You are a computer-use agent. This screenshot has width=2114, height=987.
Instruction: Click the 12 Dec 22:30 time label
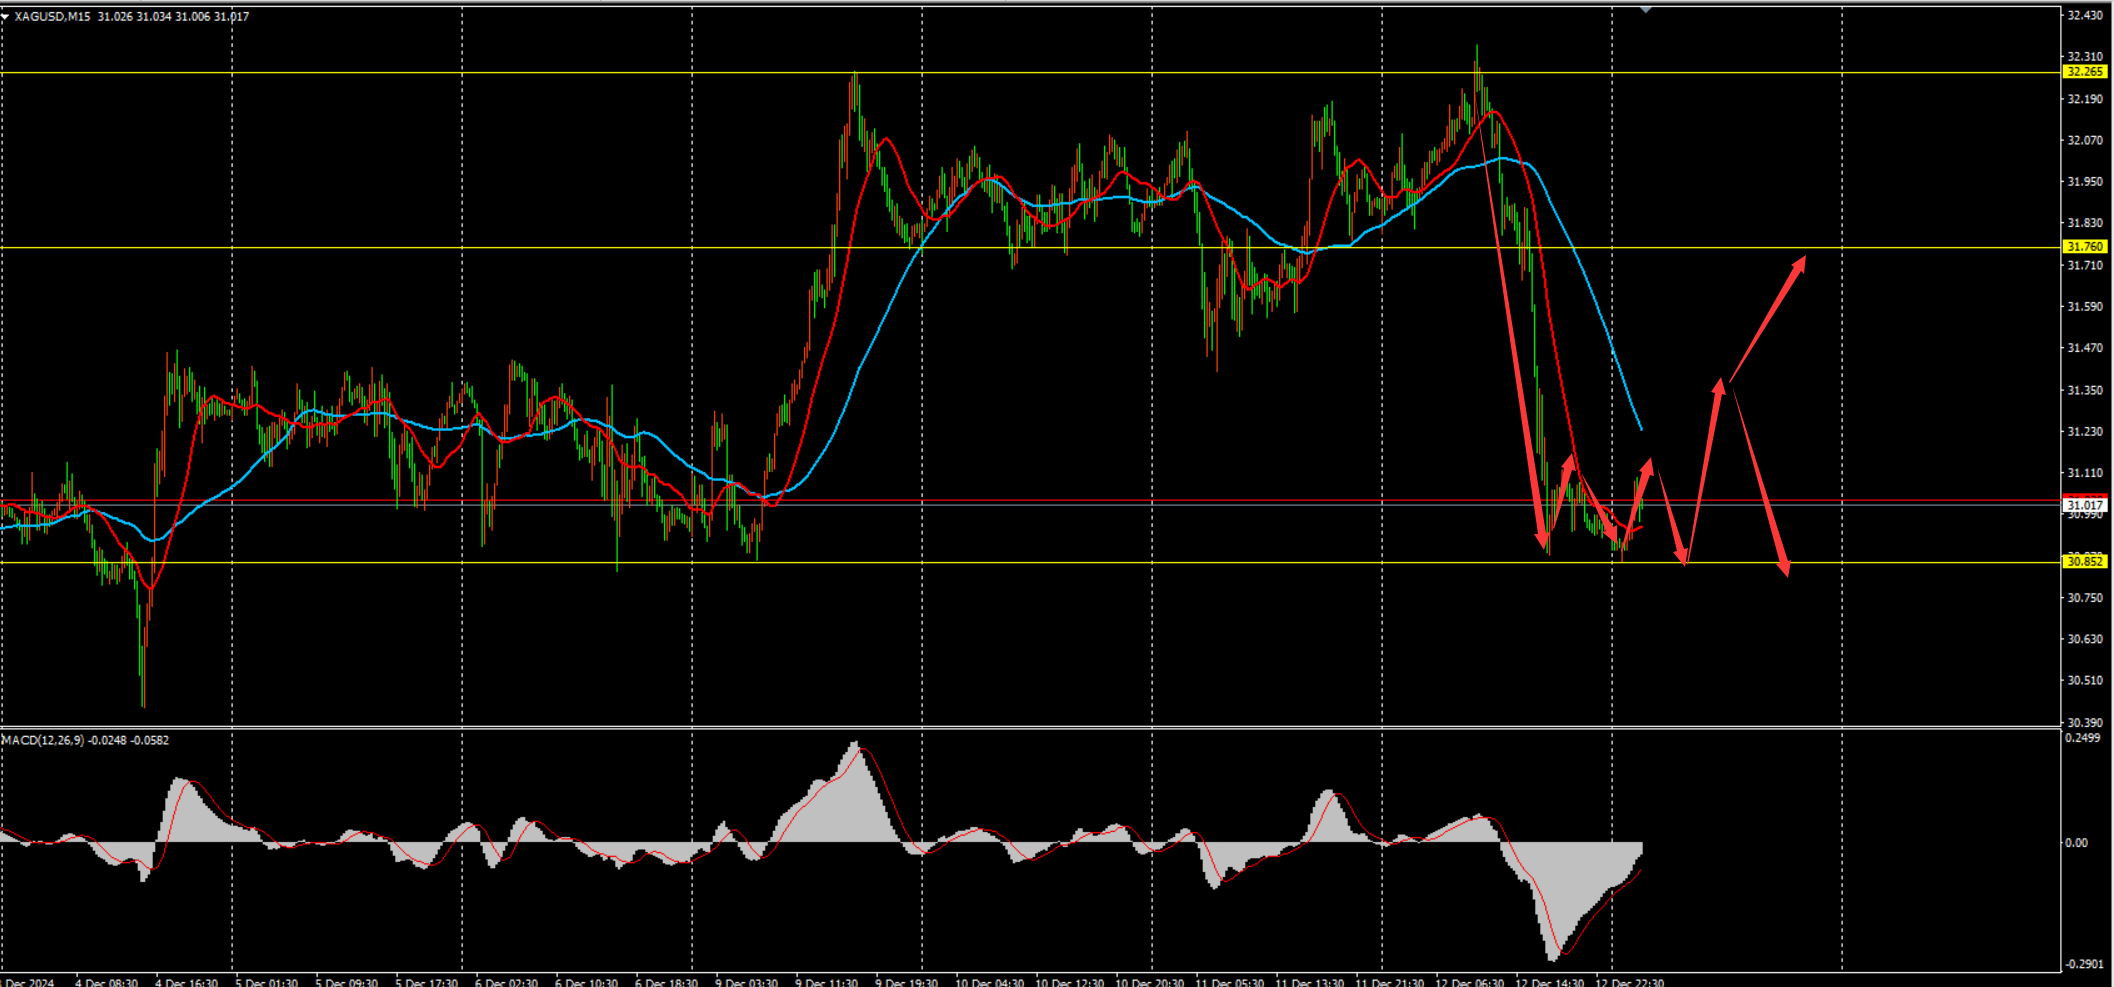click(x=1629, y=982)
